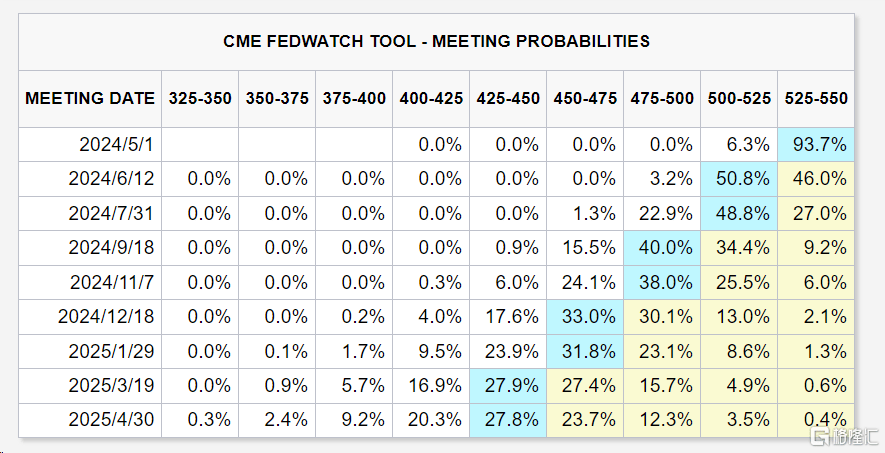Select the 46.0% yellow cell
The image size is (885, 453).
click(816, 179)
